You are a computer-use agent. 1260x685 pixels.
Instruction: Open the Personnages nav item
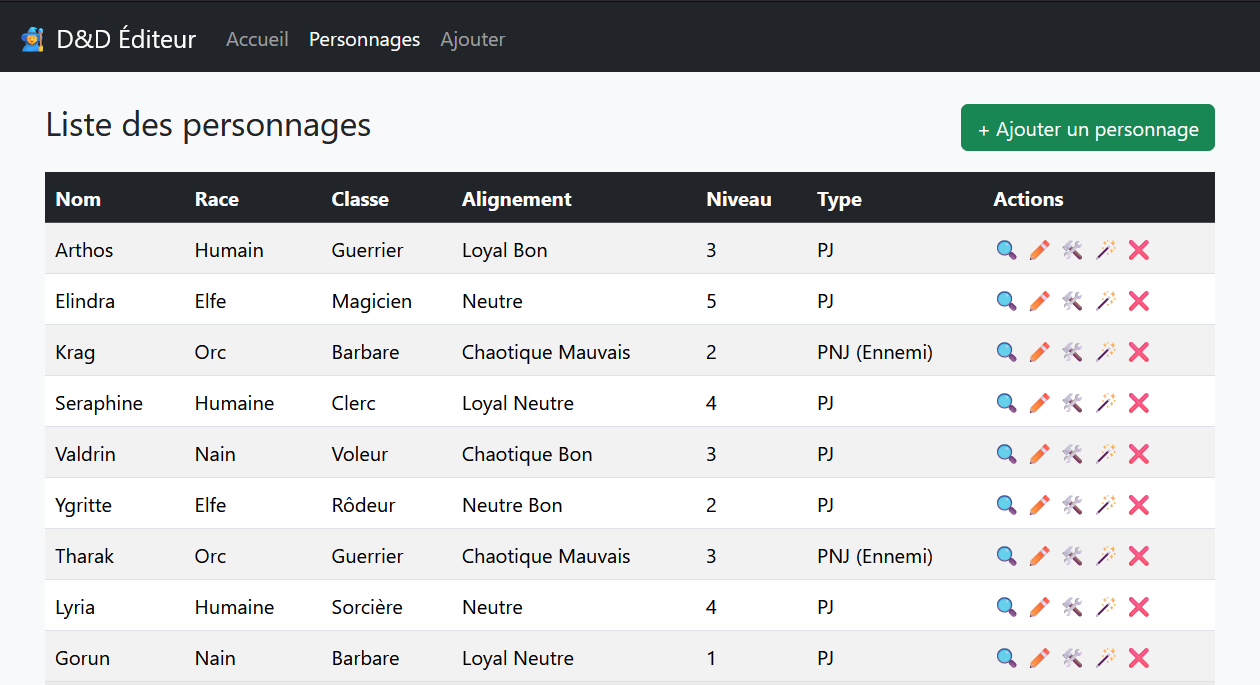[364, 39]
